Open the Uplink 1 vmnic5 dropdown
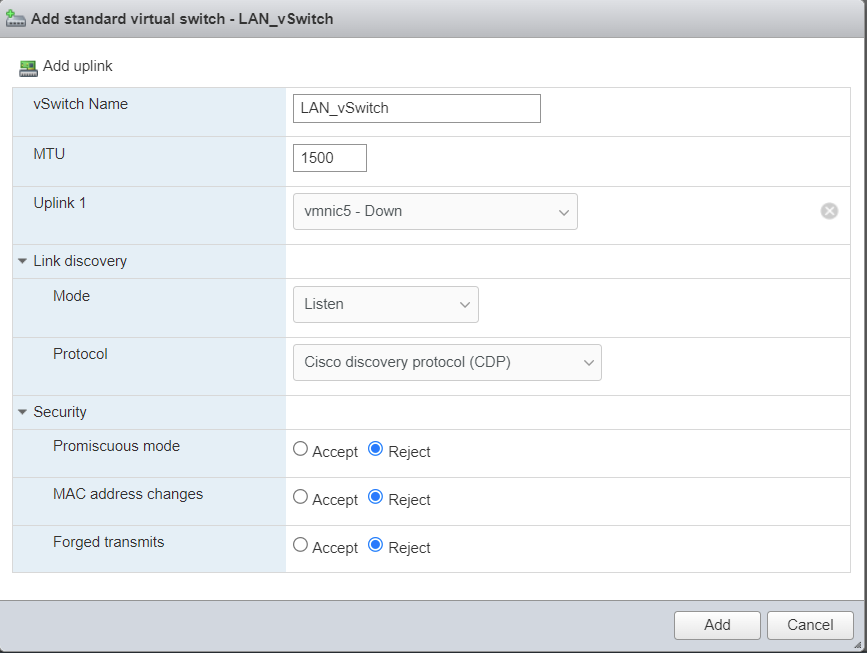 pyautogui.click(x=435, y=212)
